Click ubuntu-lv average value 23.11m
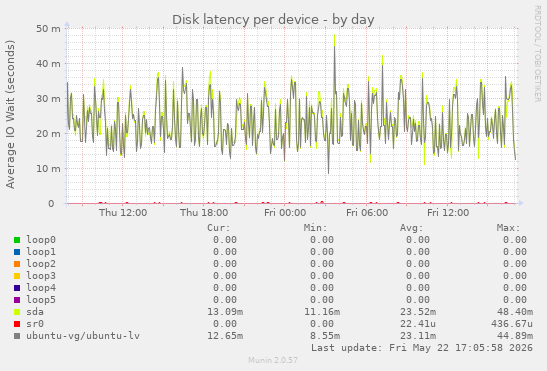The width and height of the screenshot is (547, 371). (x=418, y=336)
